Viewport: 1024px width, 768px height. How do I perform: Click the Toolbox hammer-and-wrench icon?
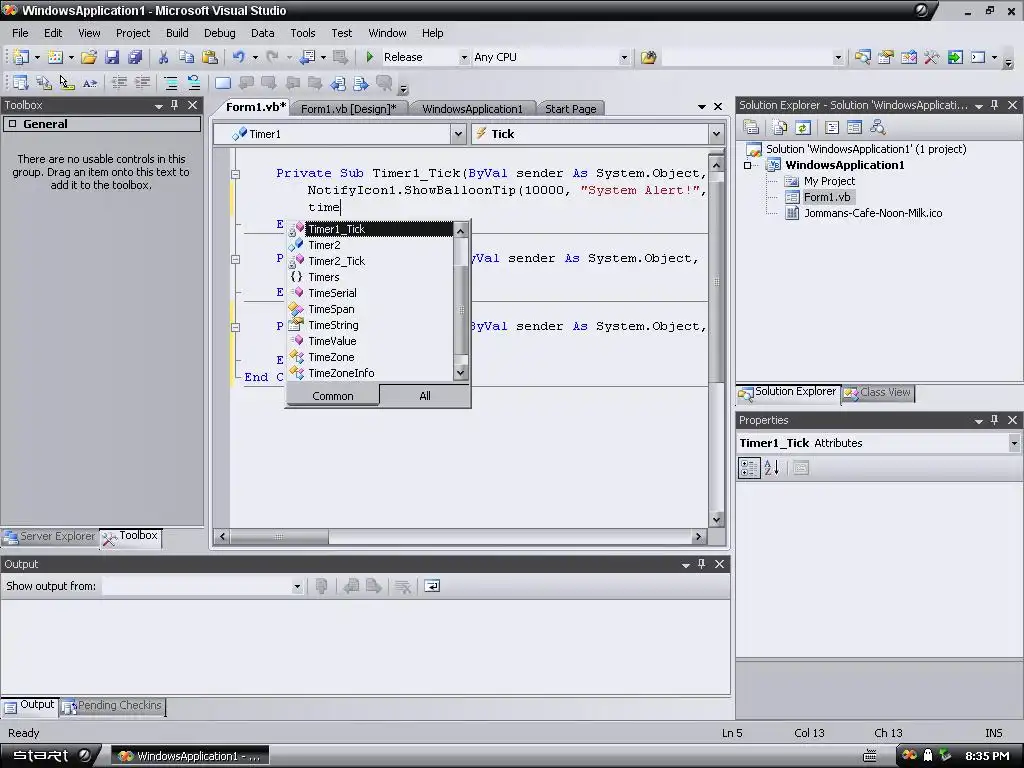pyautogui.click(x=932, y=57)
